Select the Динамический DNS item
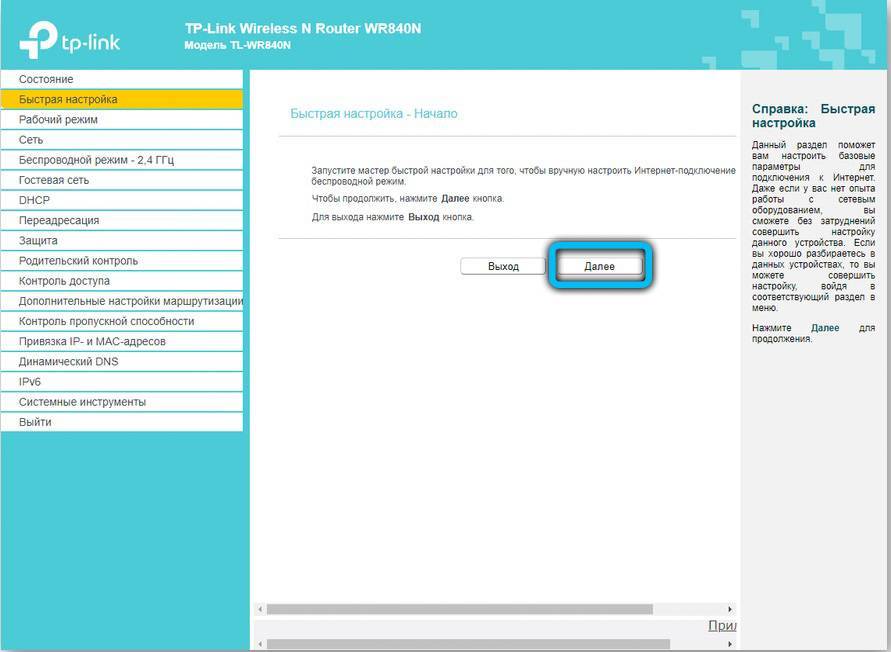891x652 pixels. pos(68,362)
